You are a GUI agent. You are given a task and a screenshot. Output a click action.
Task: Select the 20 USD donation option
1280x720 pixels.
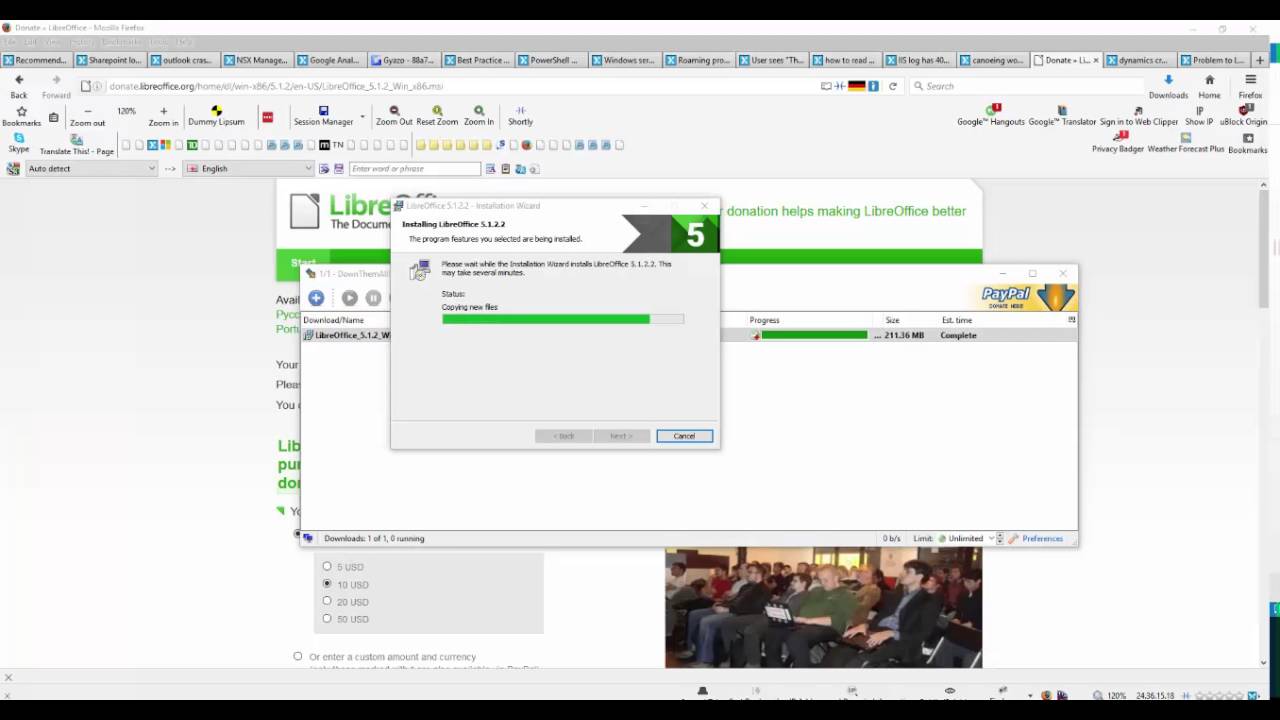(327, 601)
